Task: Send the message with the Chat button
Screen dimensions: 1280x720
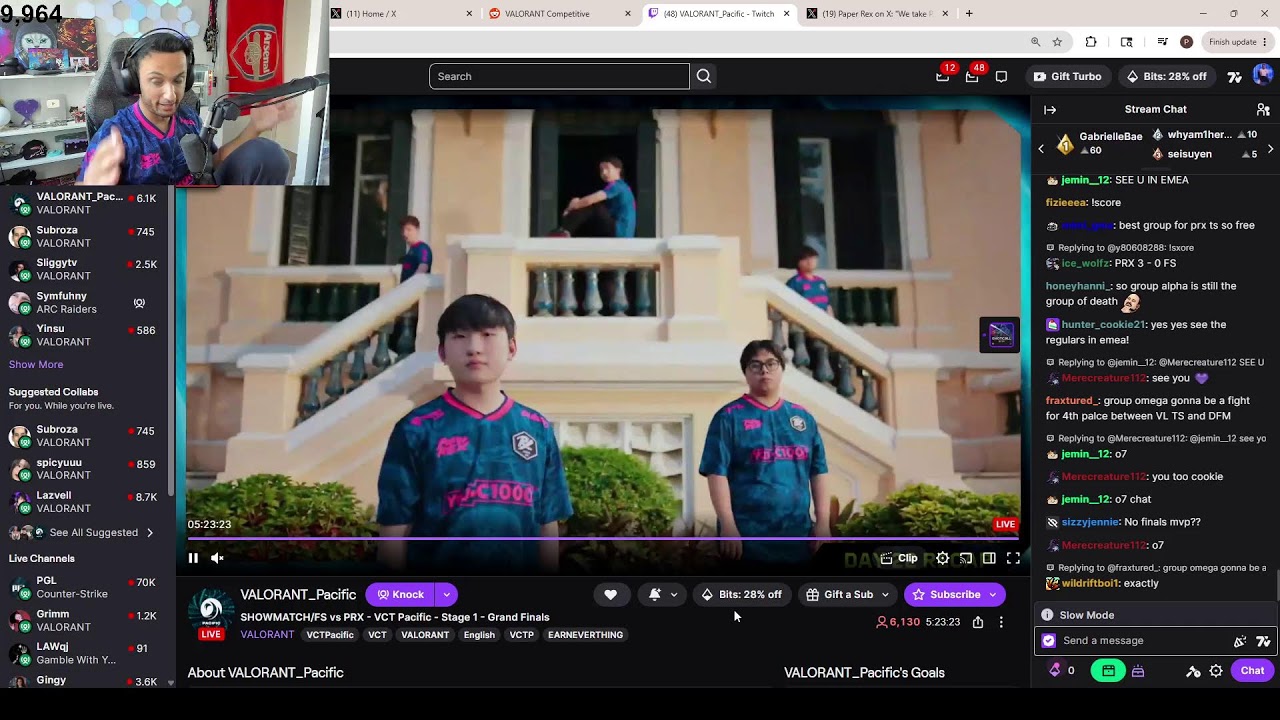Action: click(1252, 671)
